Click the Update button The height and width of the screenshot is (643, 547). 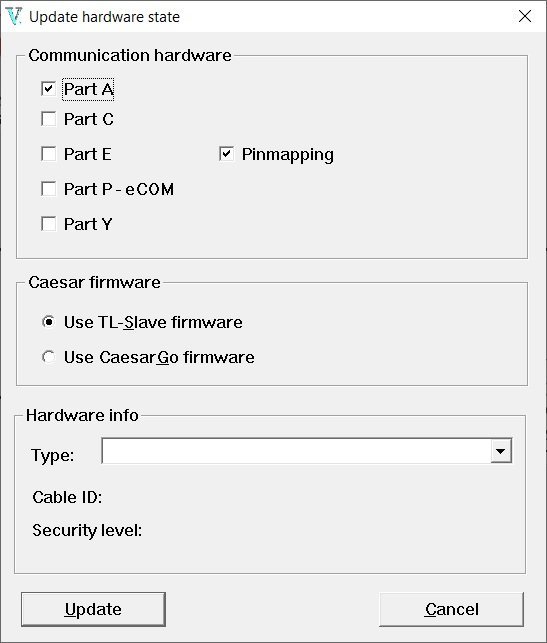pos(93,609)
